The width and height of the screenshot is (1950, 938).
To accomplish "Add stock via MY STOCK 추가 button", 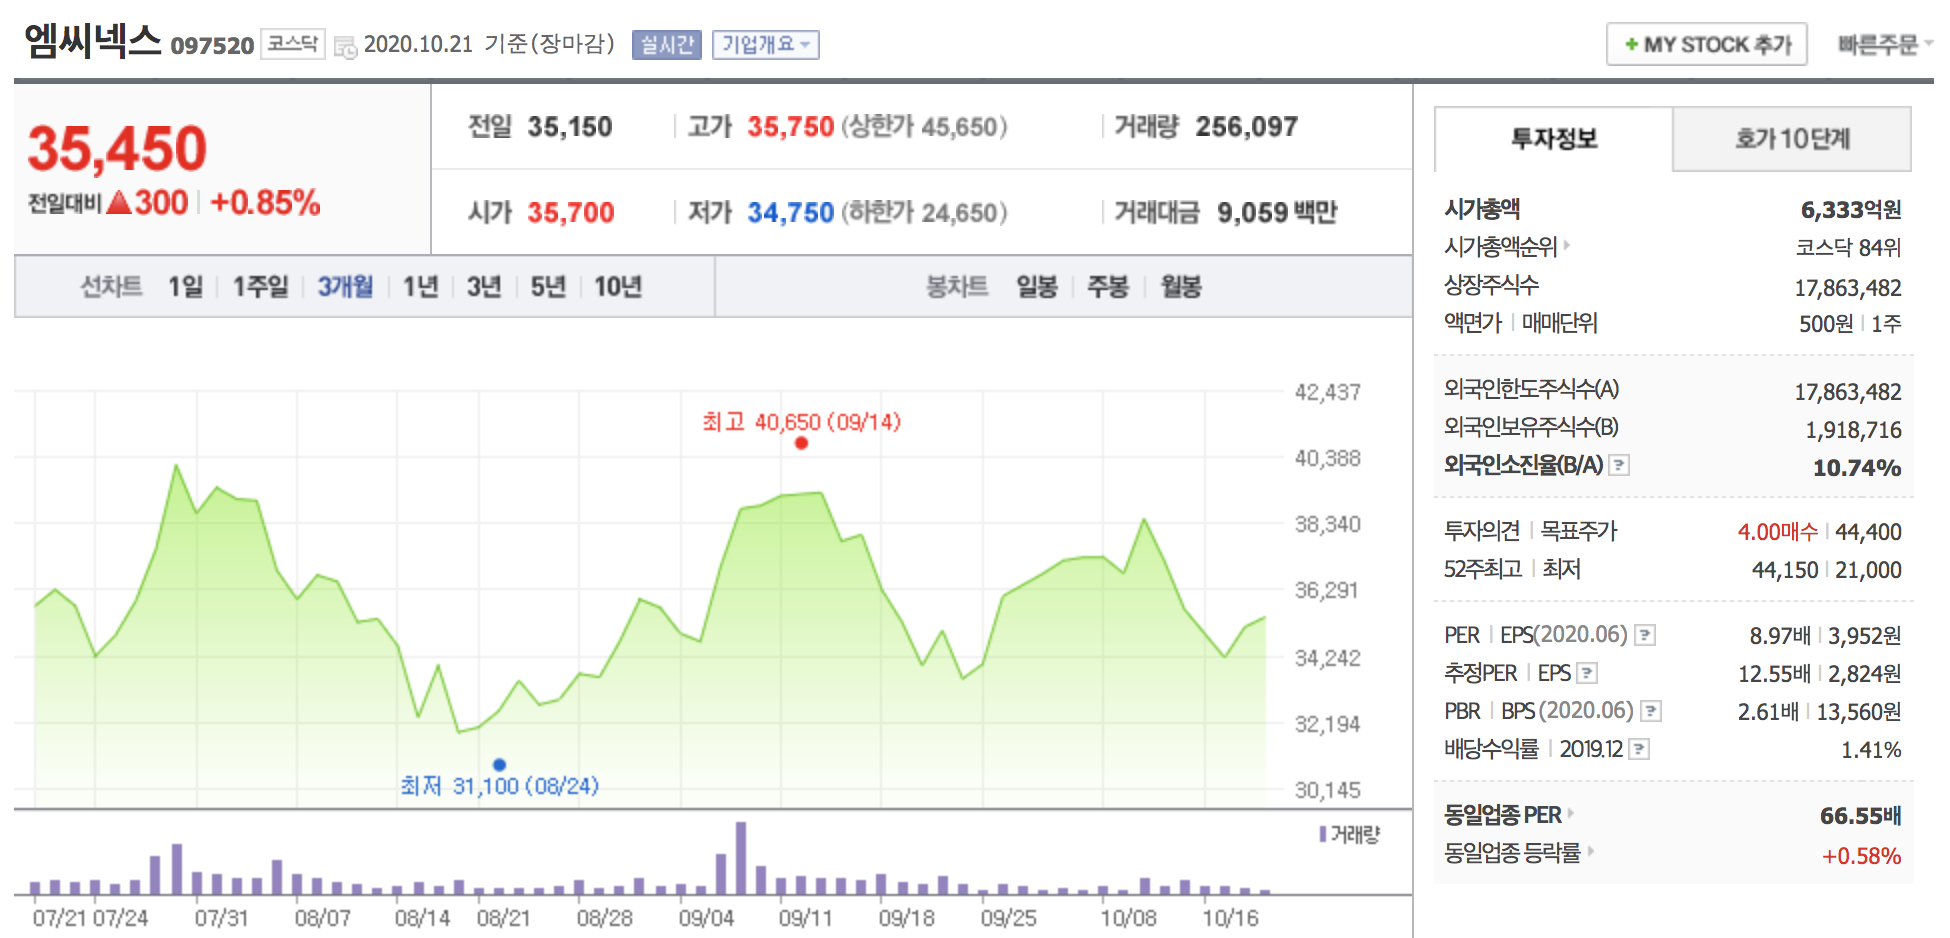I will click(x=1707, y=45).
